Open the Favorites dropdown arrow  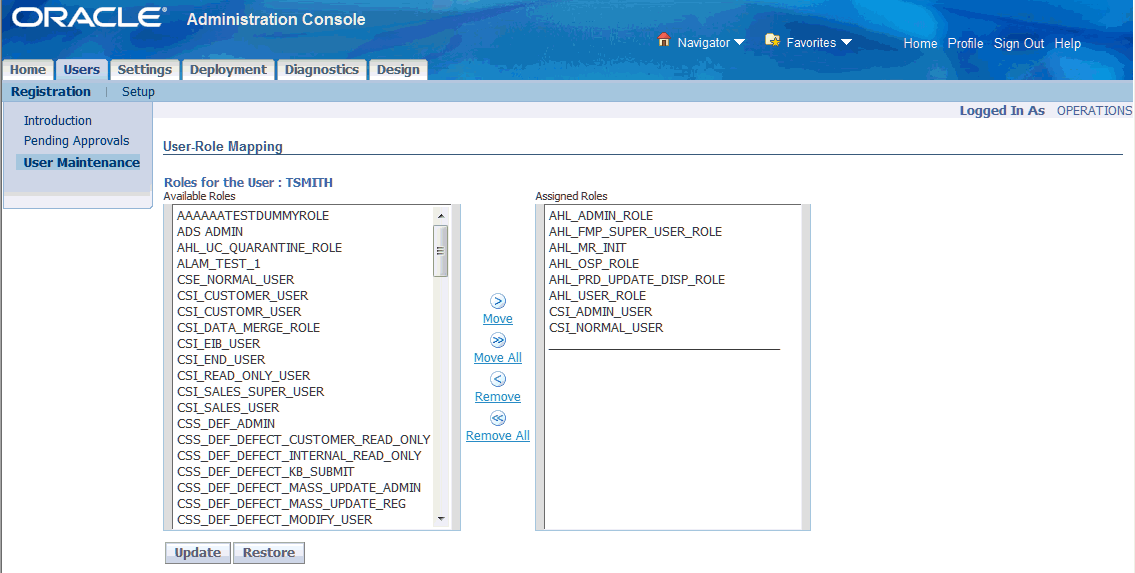[x=846, y=43]
